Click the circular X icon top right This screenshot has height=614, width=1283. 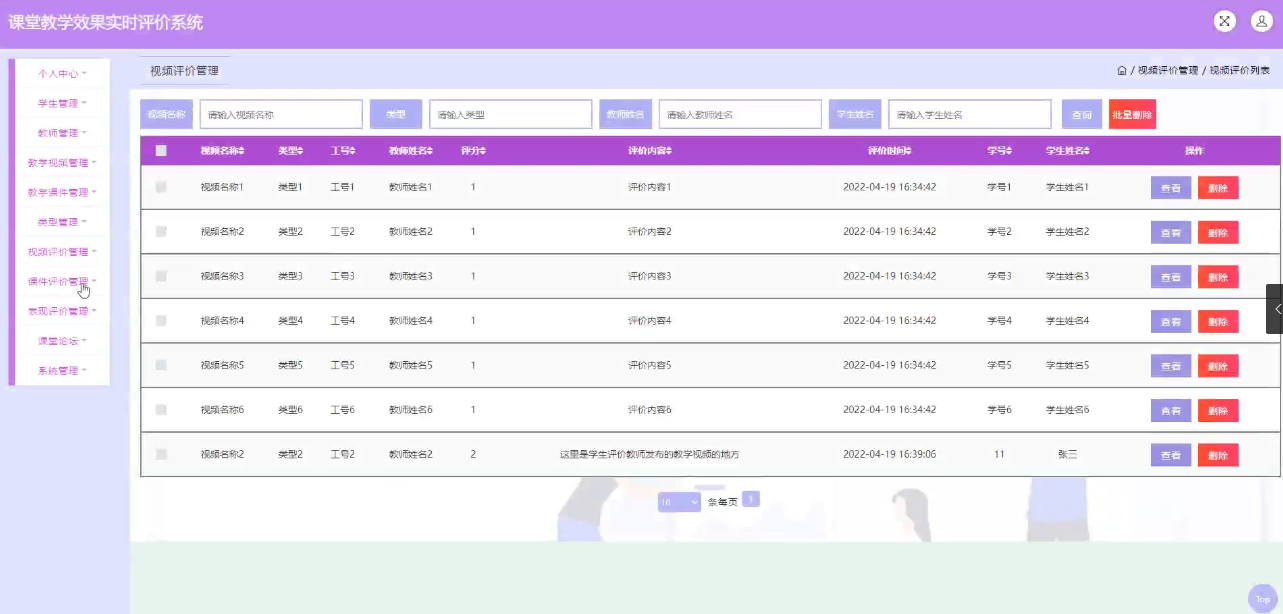point(1223,21)
